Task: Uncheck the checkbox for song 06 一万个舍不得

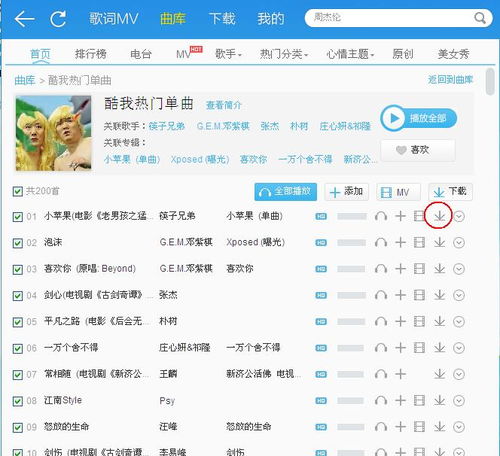Action: pos(17,348)
